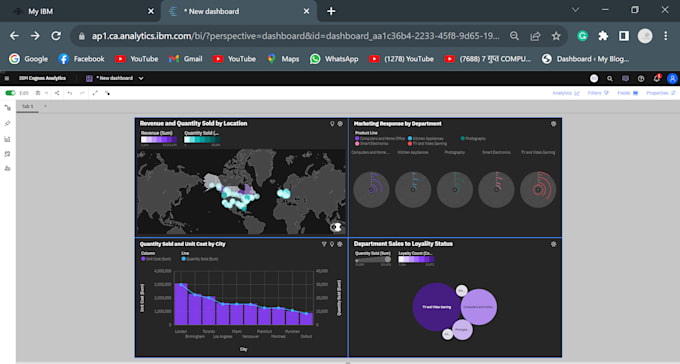Screen dimensions: 680x364
Task: Open the visualizations panel in the left sidebar
Action: [7, 139]
